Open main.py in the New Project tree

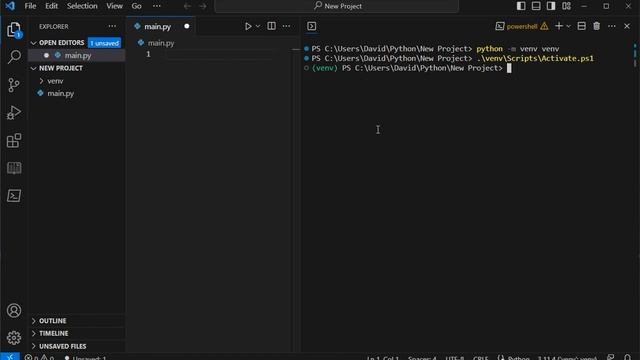tap(77, 93)
